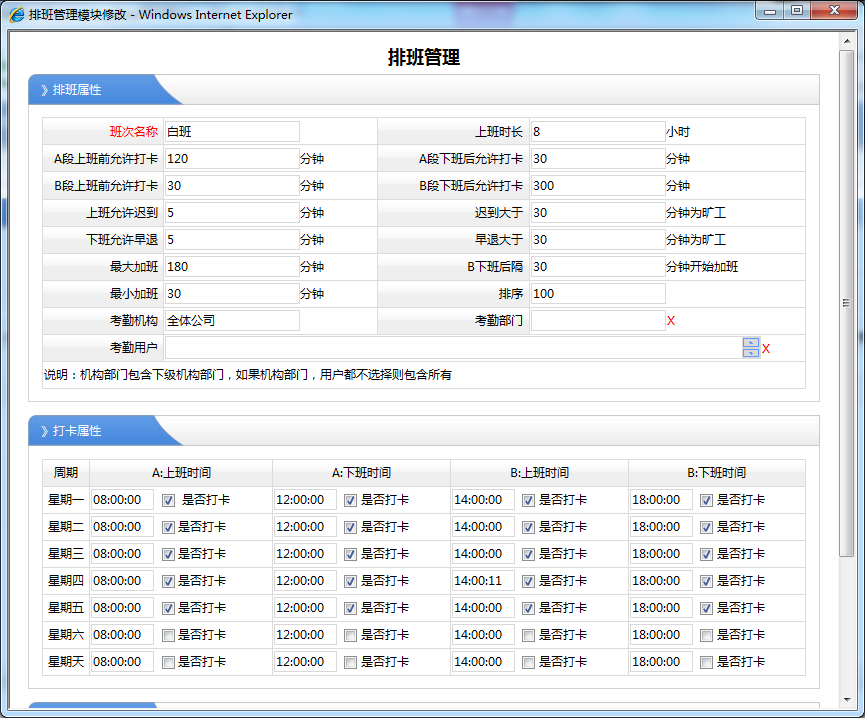865x718 pixels.
Task: Uncheck 星期四 B:上班时间 是否打卡 checkbox
Action: pyautogui.click(x=528, y=581)
